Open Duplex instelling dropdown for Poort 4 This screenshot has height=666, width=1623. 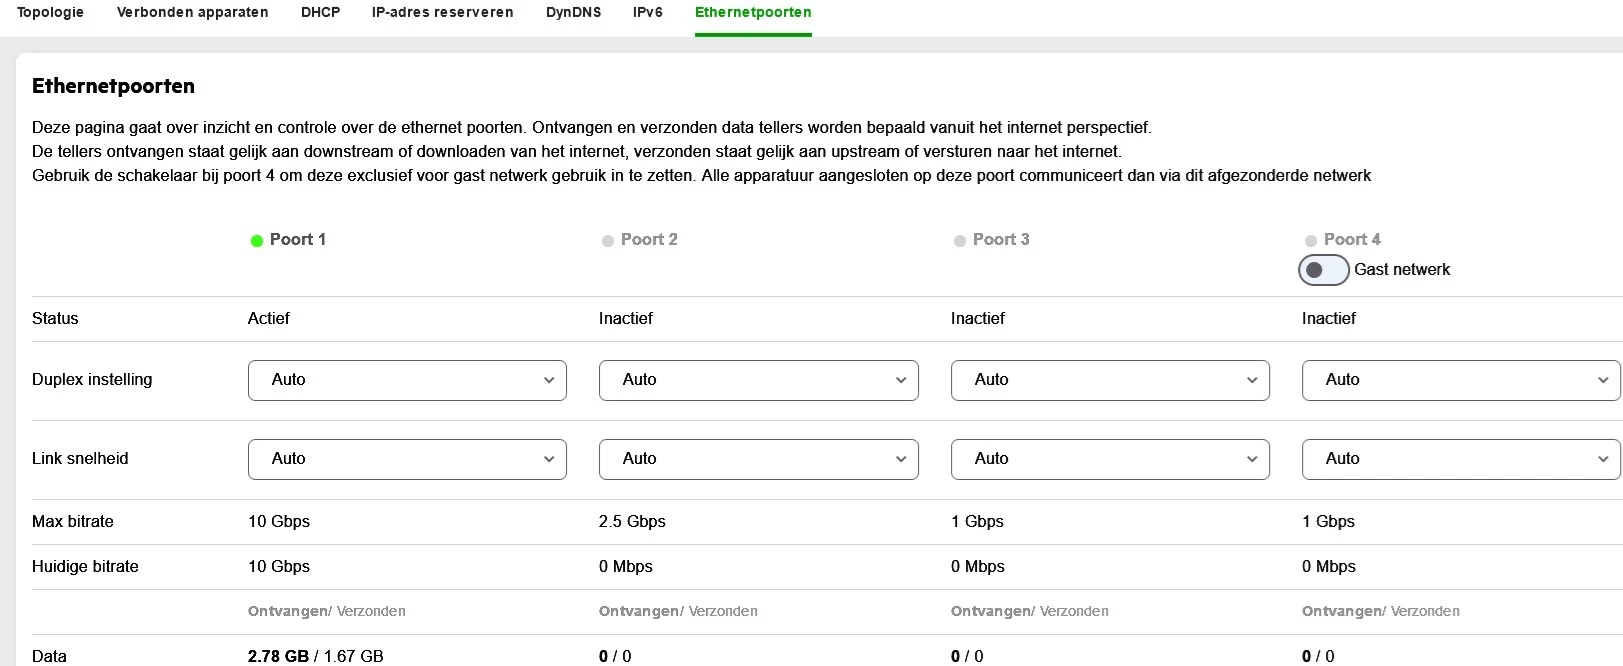tap(1460, 380)
